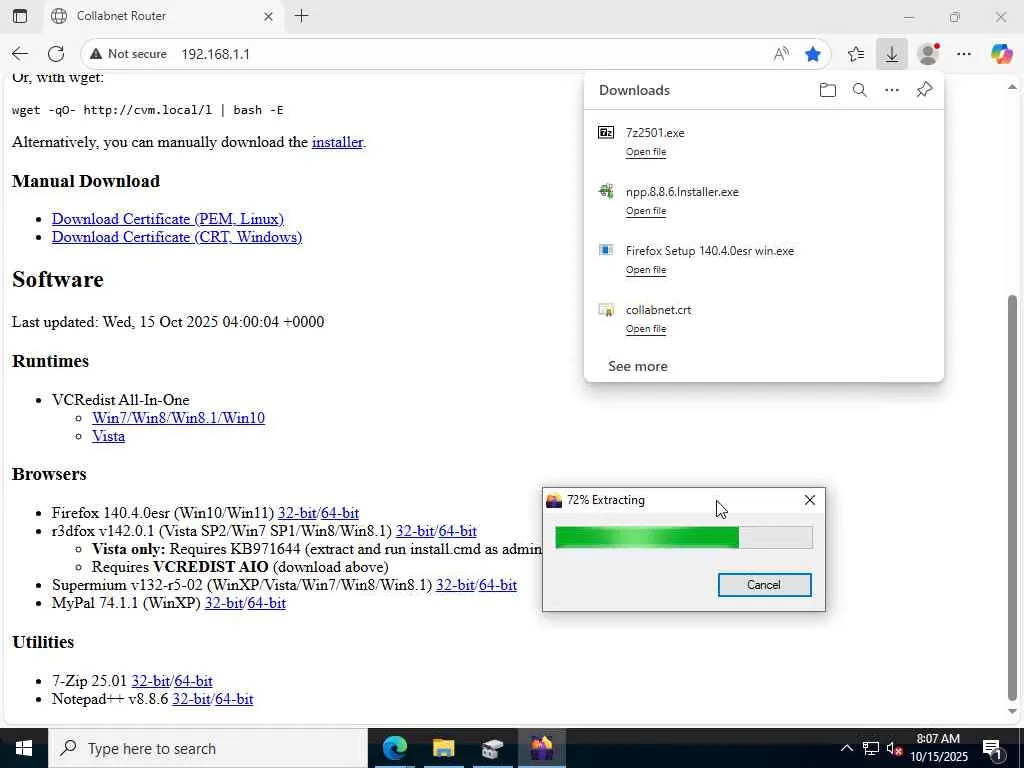
Task: Open the Favorites list icon
Action: pyautogui.click(x=856, y=54)
